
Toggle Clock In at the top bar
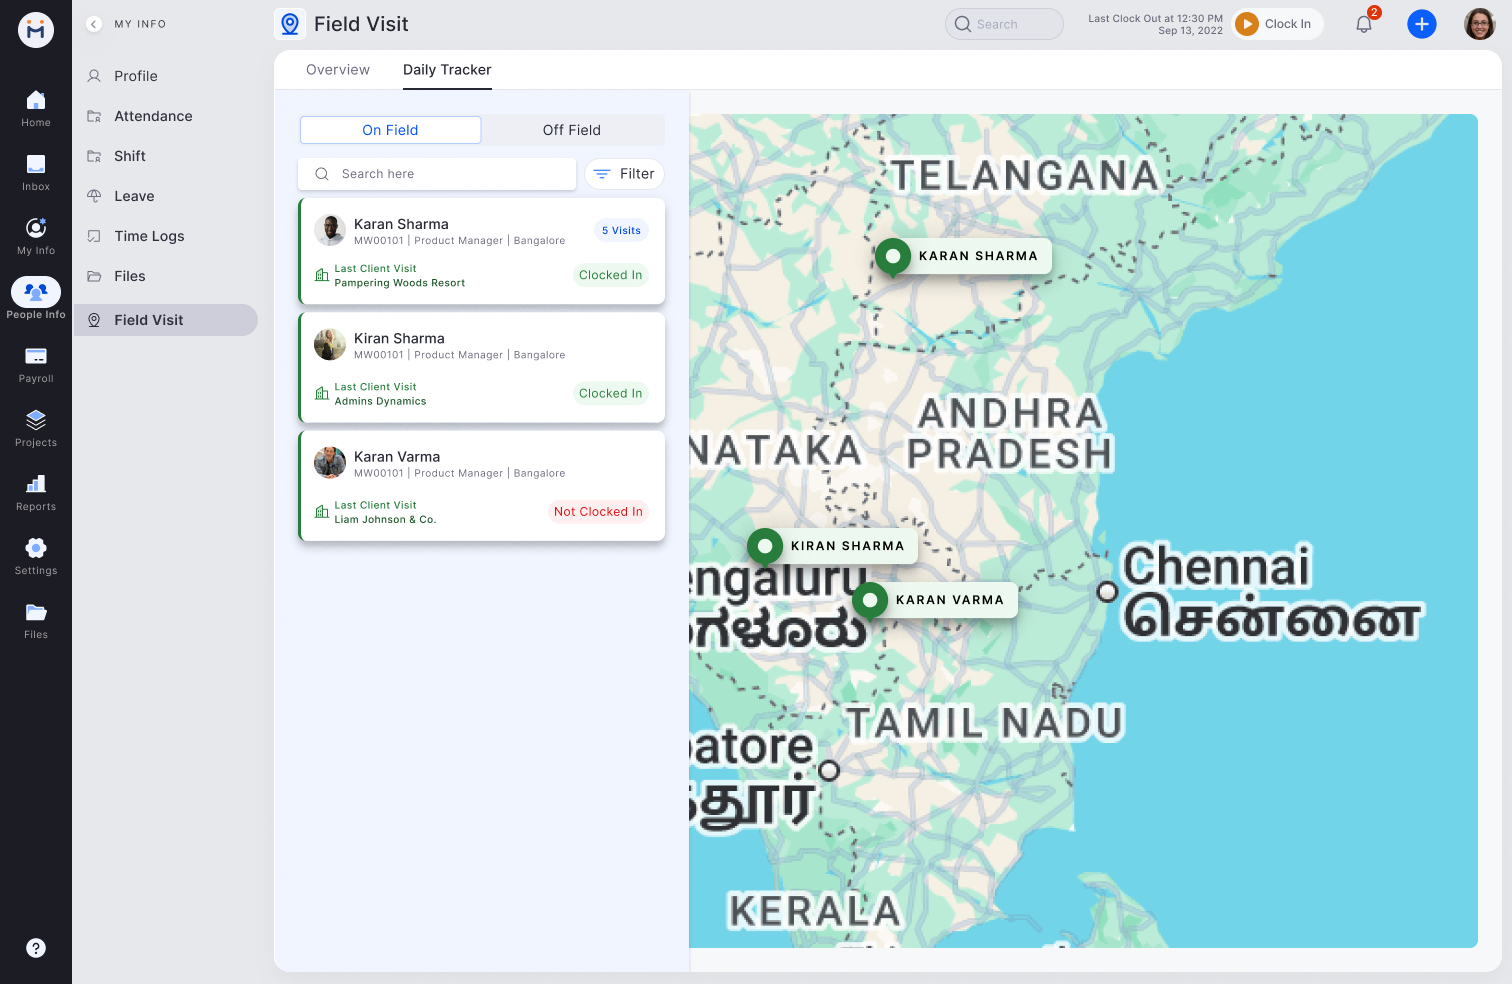point(1277,23)
